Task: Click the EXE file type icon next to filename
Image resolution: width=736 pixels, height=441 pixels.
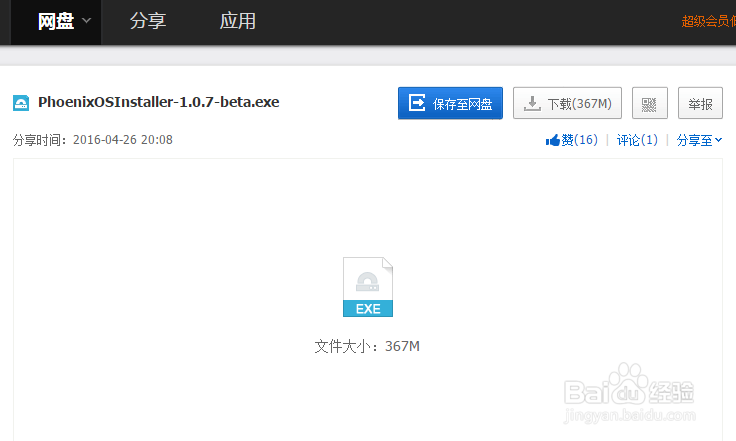Action: coord(21,103)
